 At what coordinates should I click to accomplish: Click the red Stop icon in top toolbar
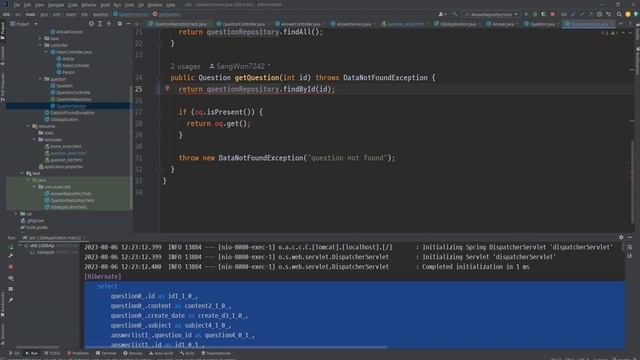(553, 14)
